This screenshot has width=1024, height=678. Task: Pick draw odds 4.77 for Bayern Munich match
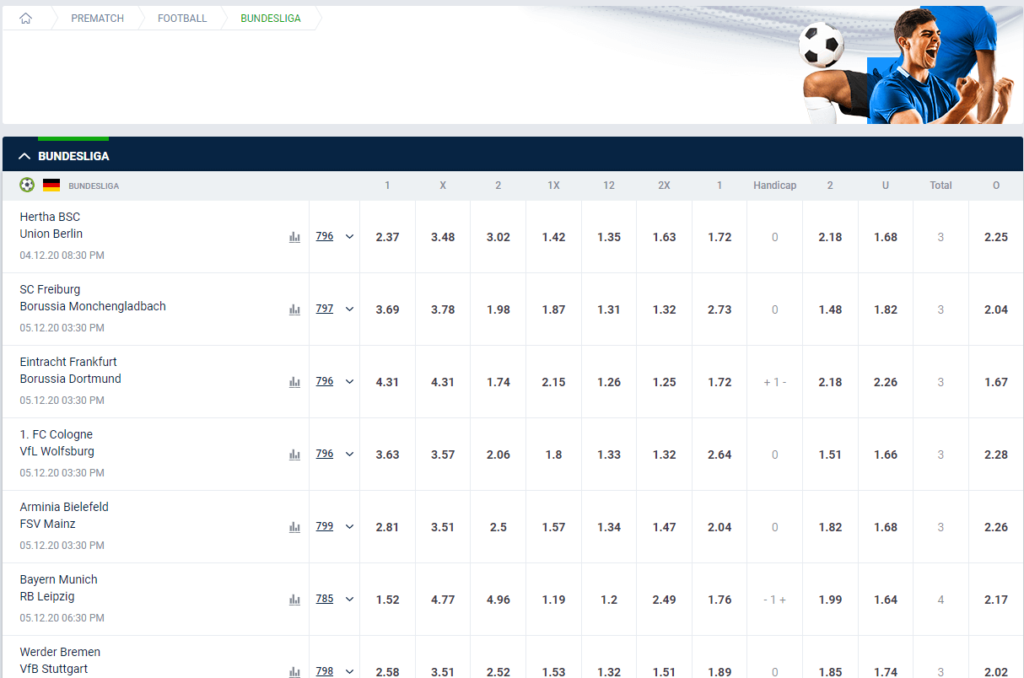pos(443,599)
